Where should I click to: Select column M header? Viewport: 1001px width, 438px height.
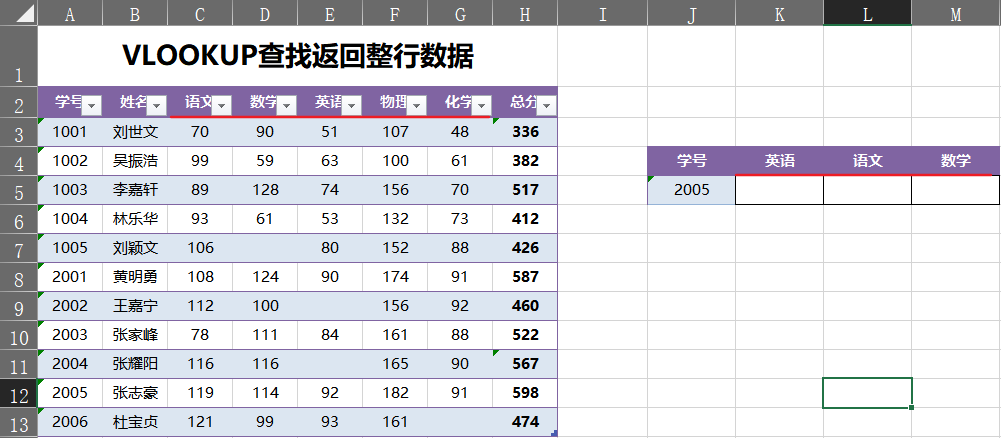click(956, 13)
